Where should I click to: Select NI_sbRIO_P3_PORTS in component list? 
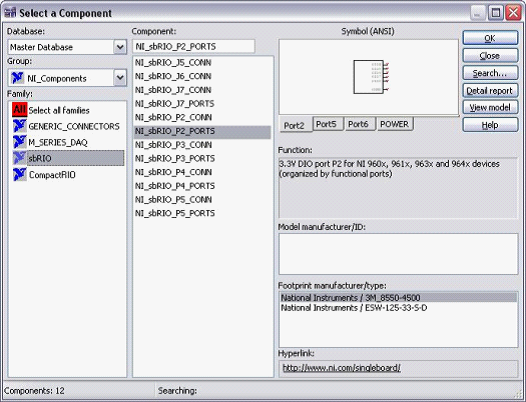[175, 158]
